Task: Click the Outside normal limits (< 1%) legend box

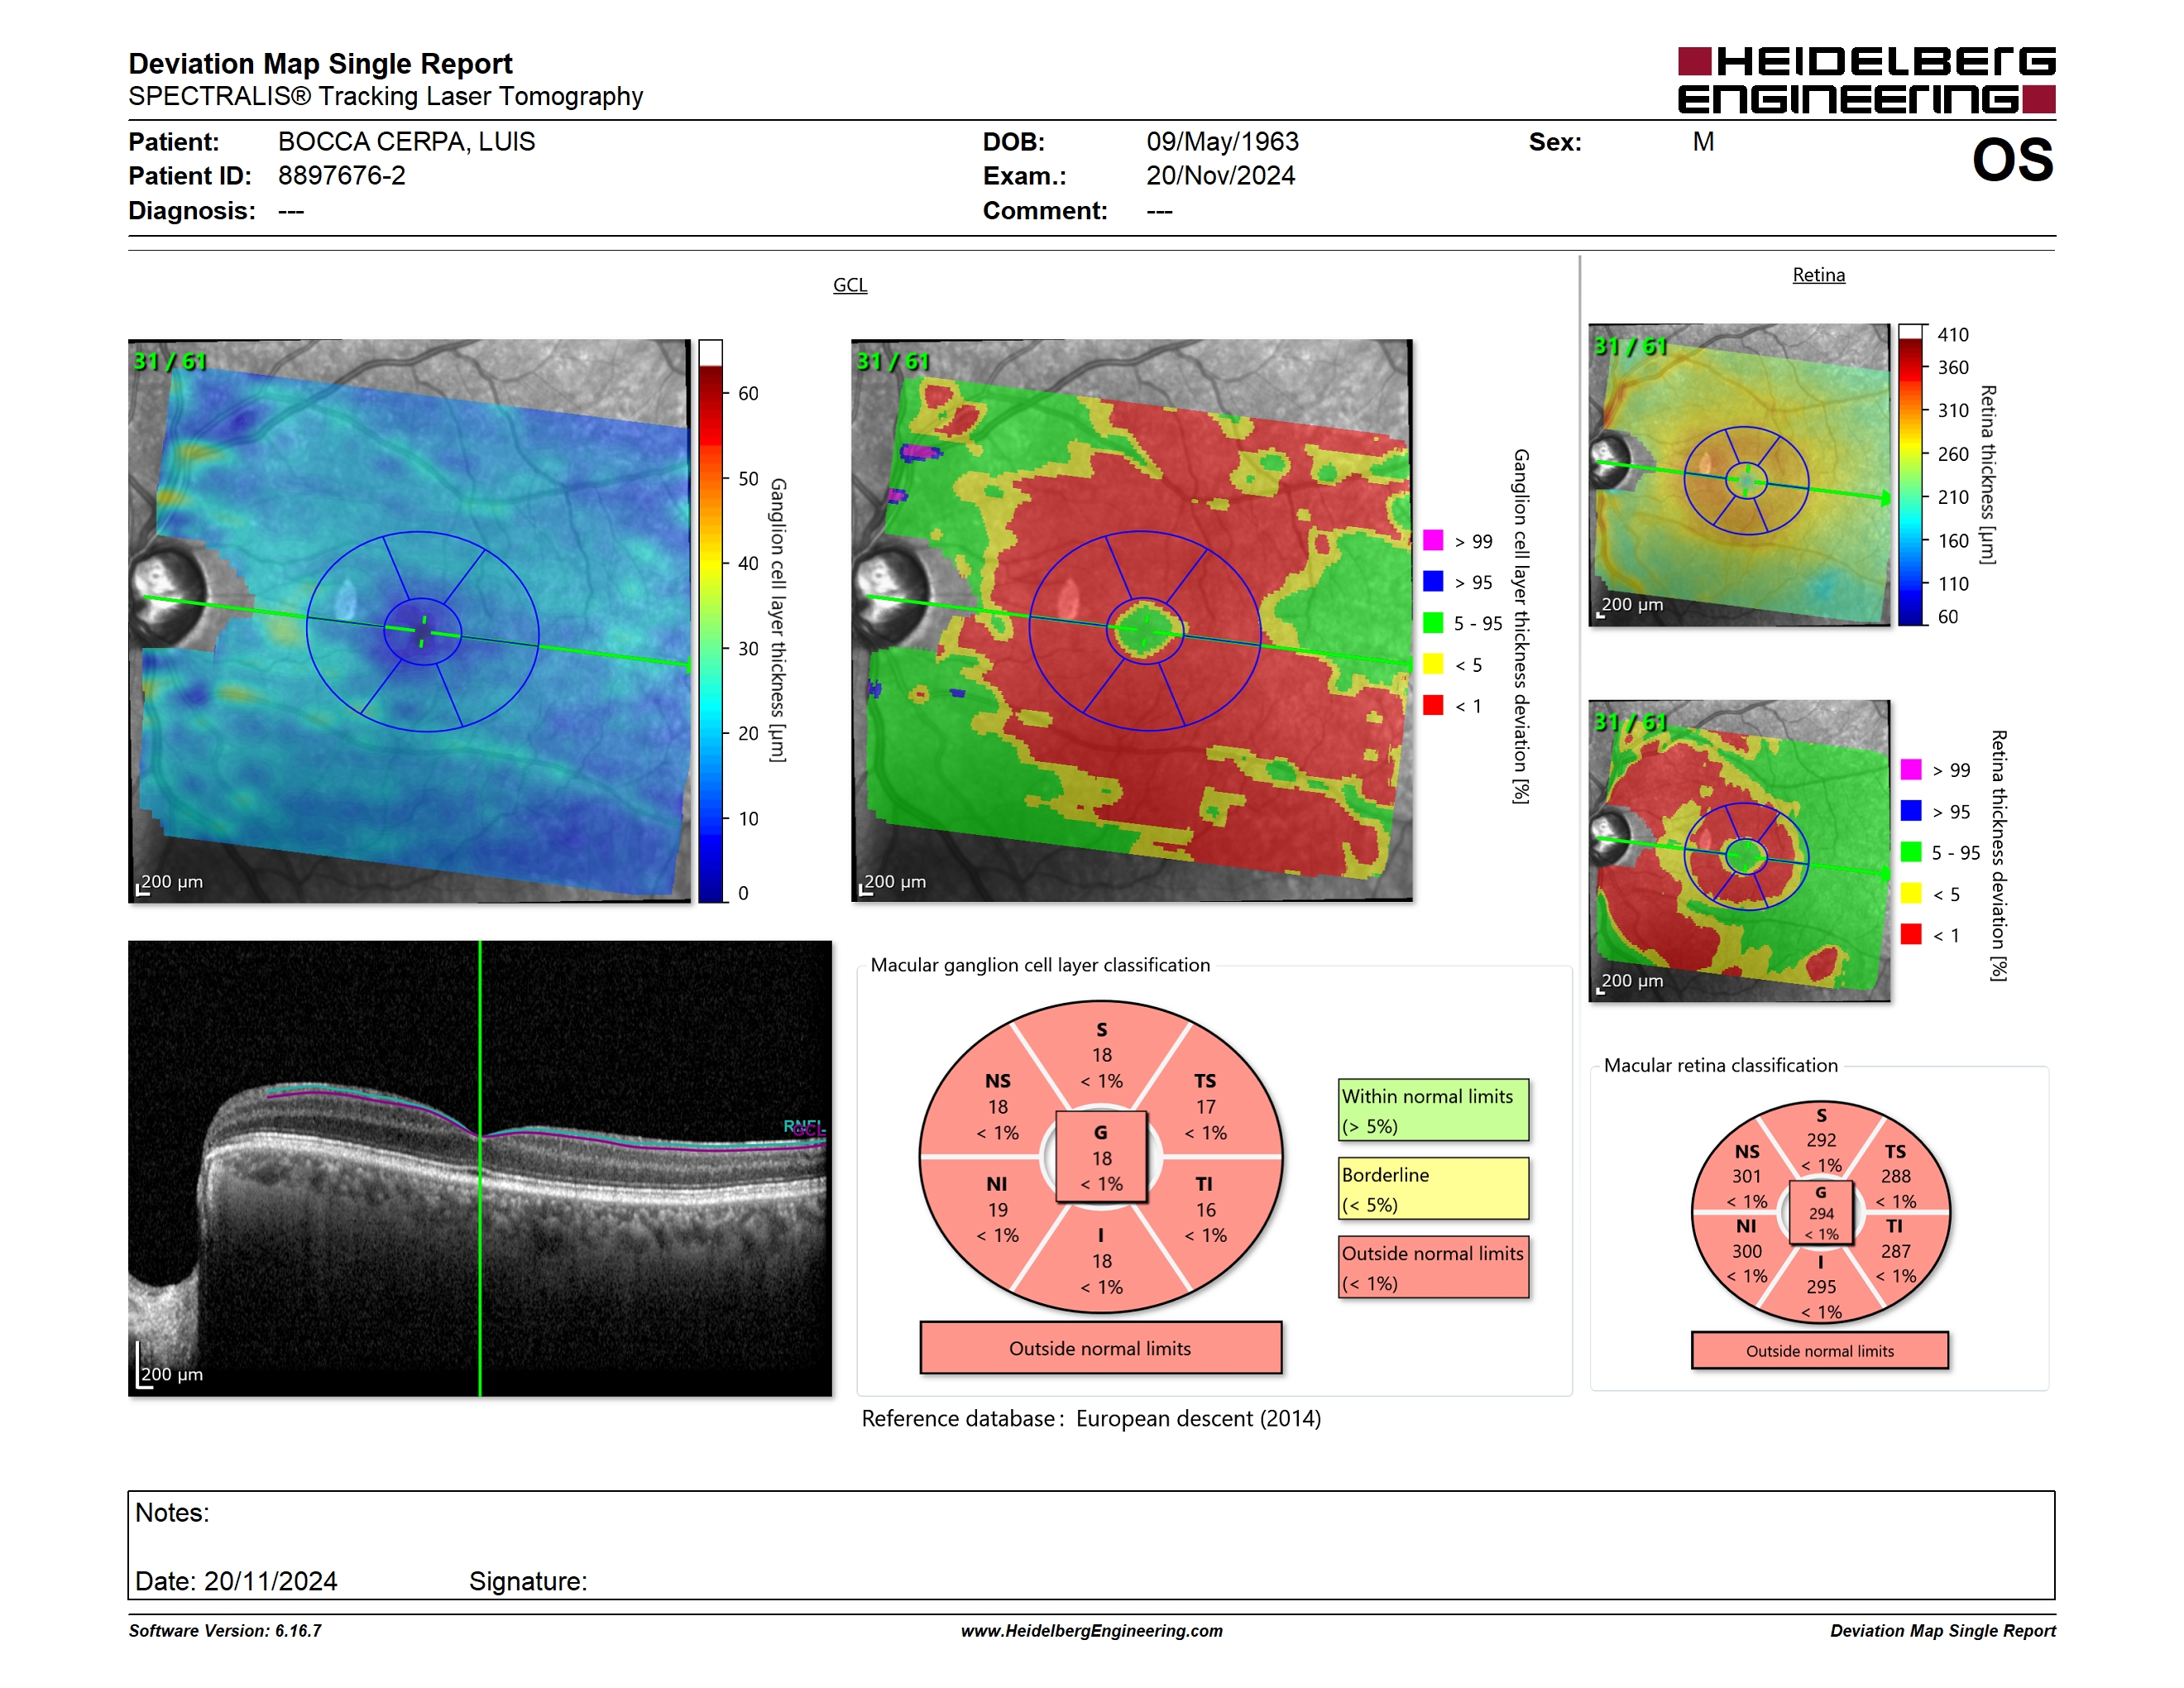Action: click(x=1433, y=1267)
